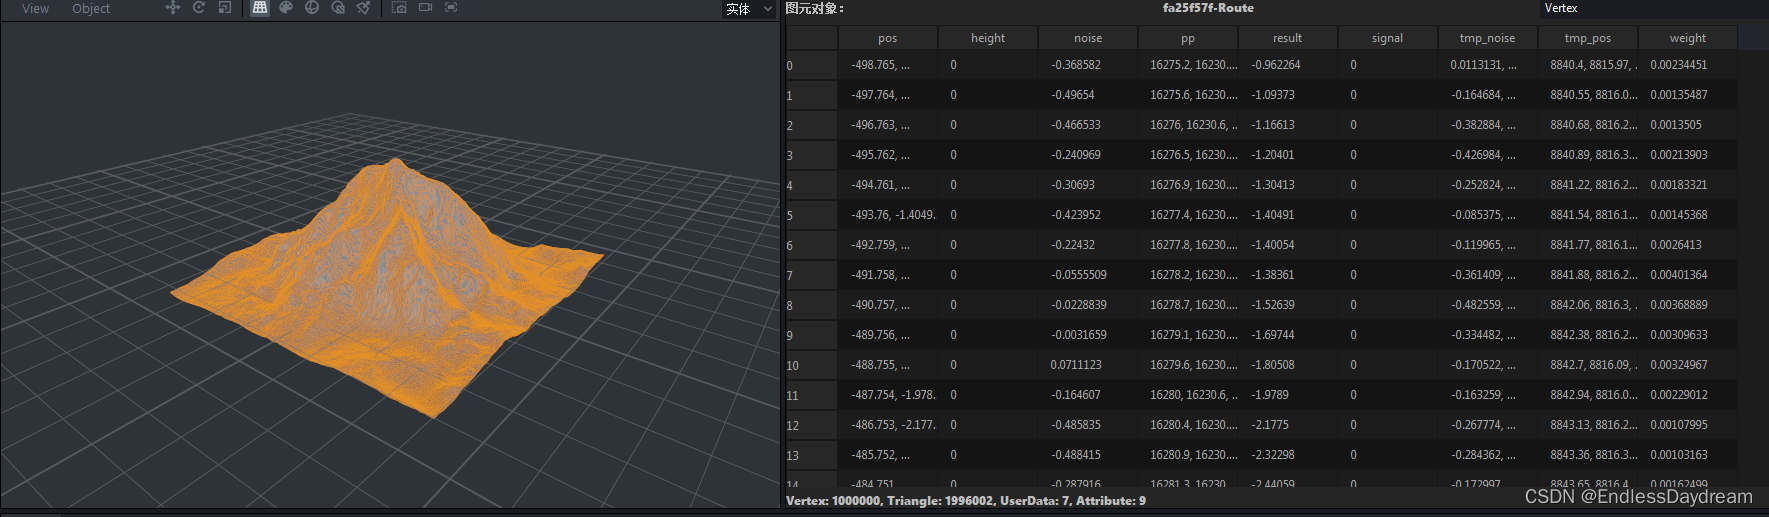Click the pp column header
Image resolution: width=1769 pixels, height=517 pixels.
1188,38
